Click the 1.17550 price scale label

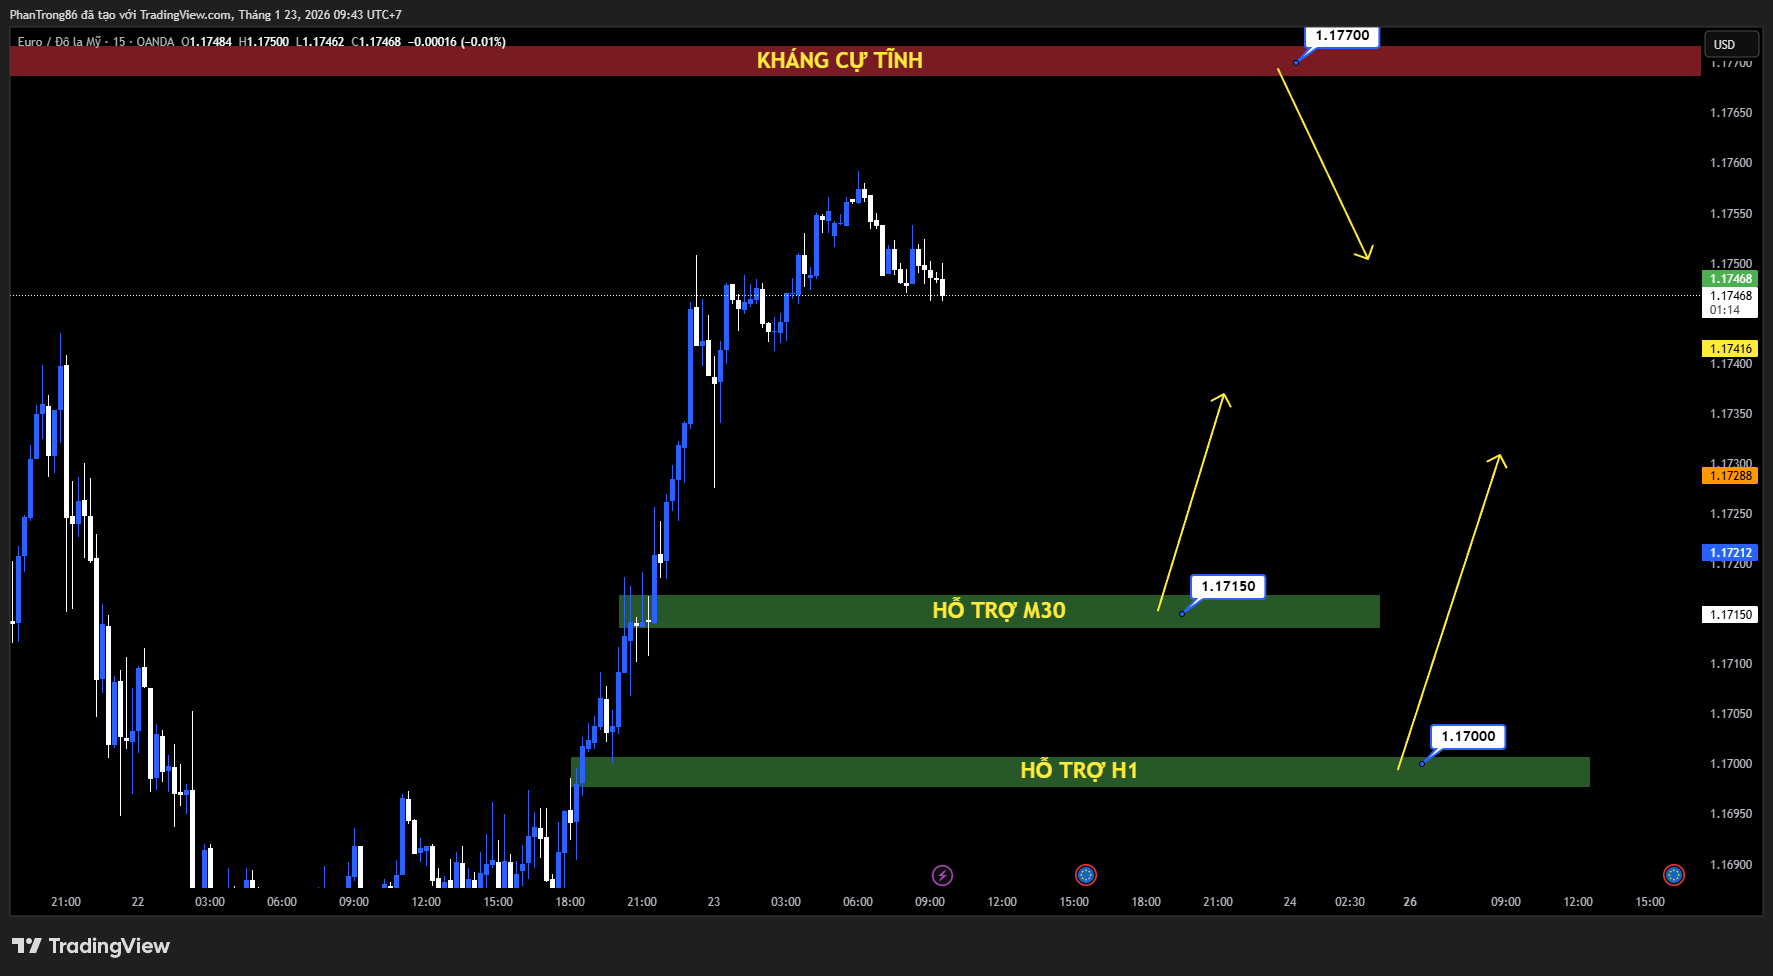1731,214
